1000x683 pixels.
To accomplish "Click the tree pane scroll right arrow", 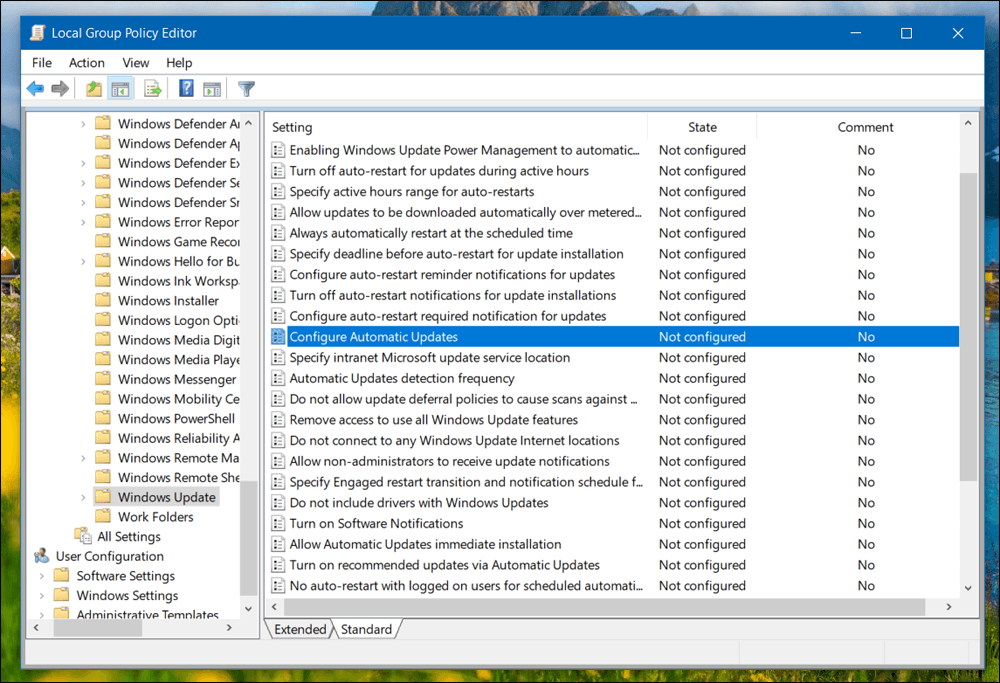I will (229, 628).
